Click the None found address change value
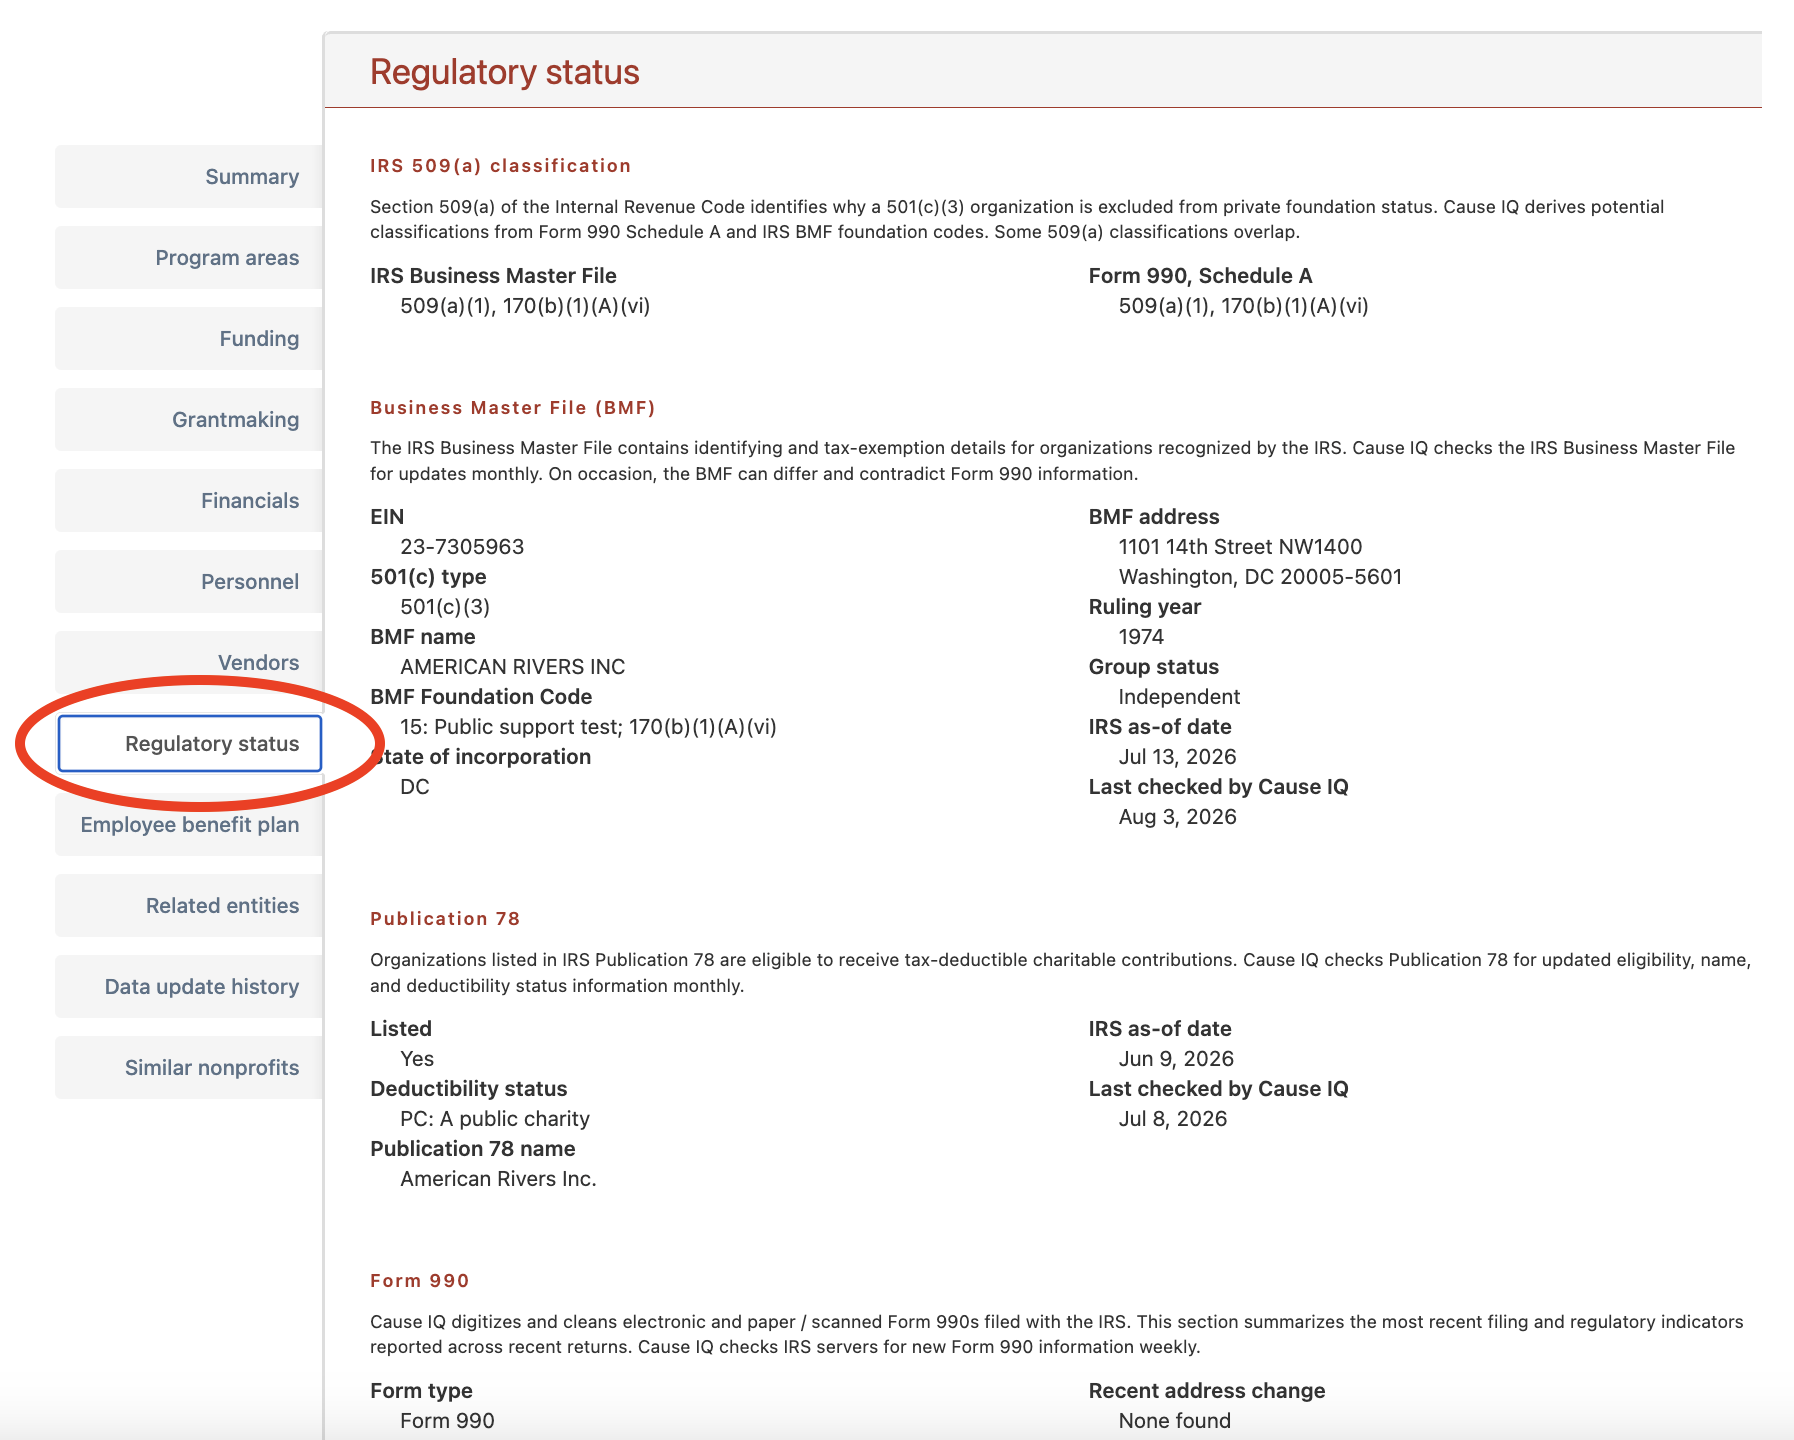The height and width of the screenshot is (1440, 1794). 1174,1421
